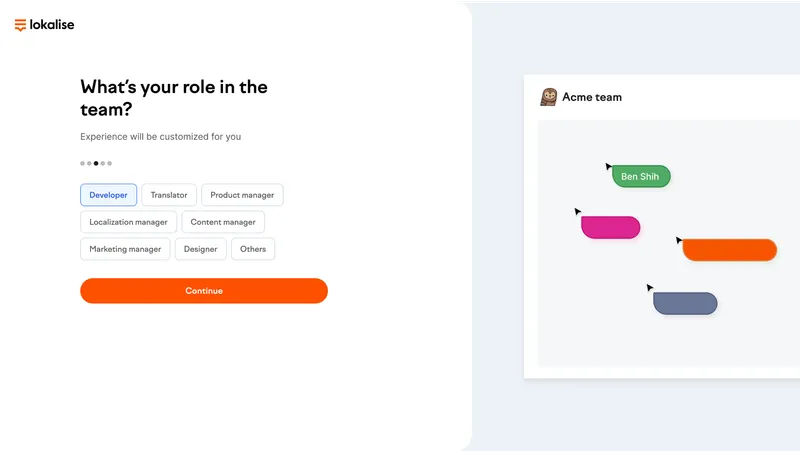Image resolution: width=800 pixels, height=451 pixels.
Task: Pick the Designer role chip
Action: pyautogui.click(x=200, y=249)
